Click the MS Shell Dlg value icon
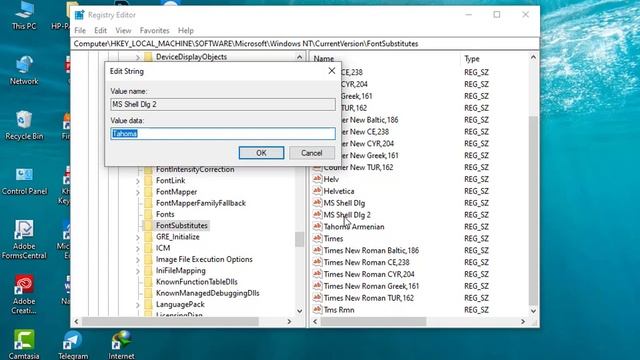This screenshot has height=360, width=640. click(317, 202)
